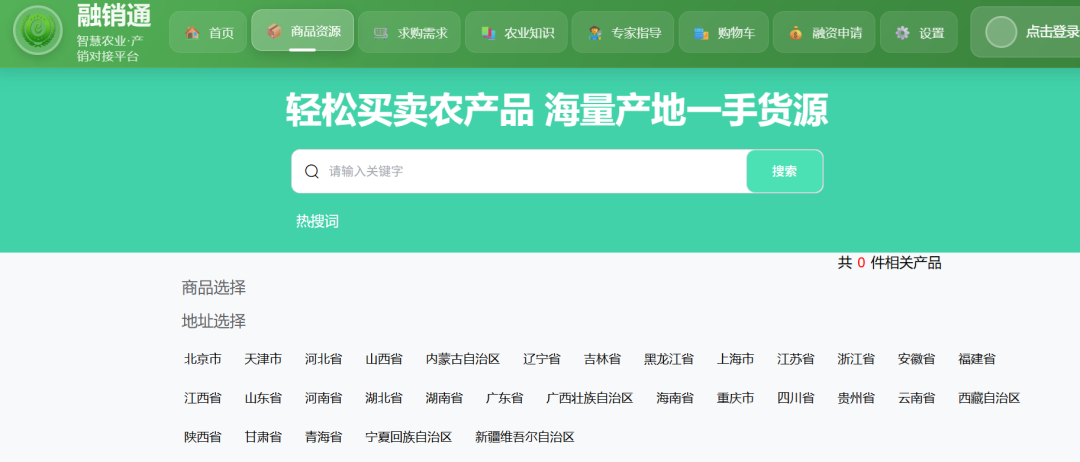Click the 搜索 button
The width and height of the screenshot is (1080, 462).
click(785, 171)
